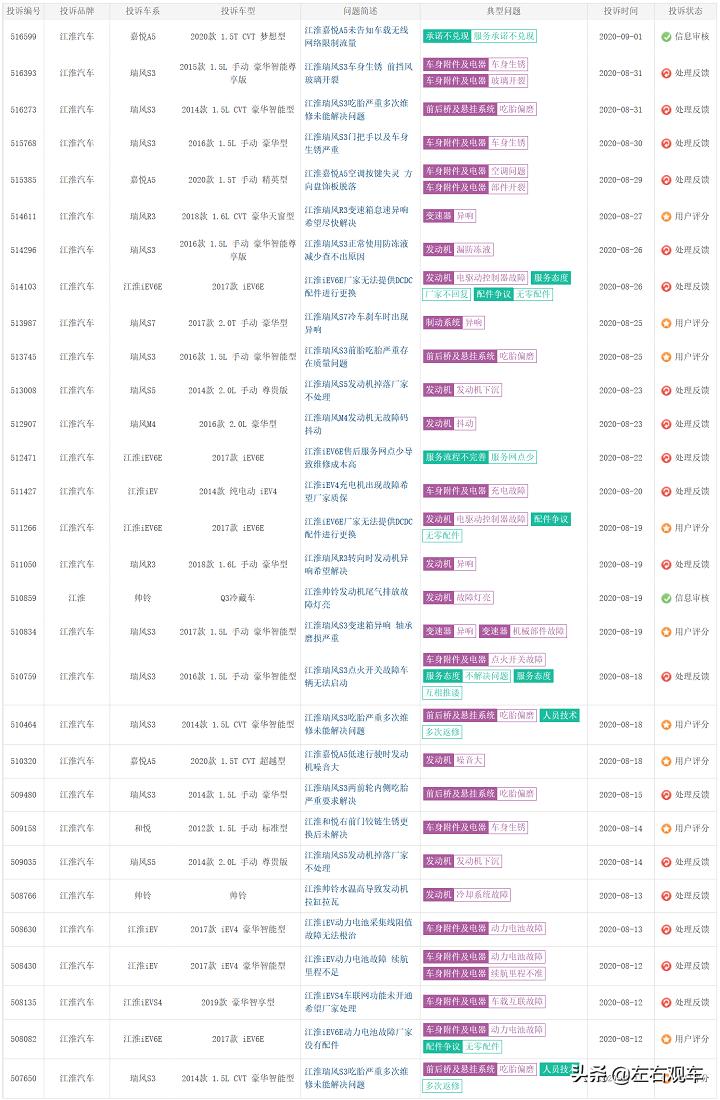
Task: Click the 点火开关故障 tag in row 510759
Action: [517, 659]
